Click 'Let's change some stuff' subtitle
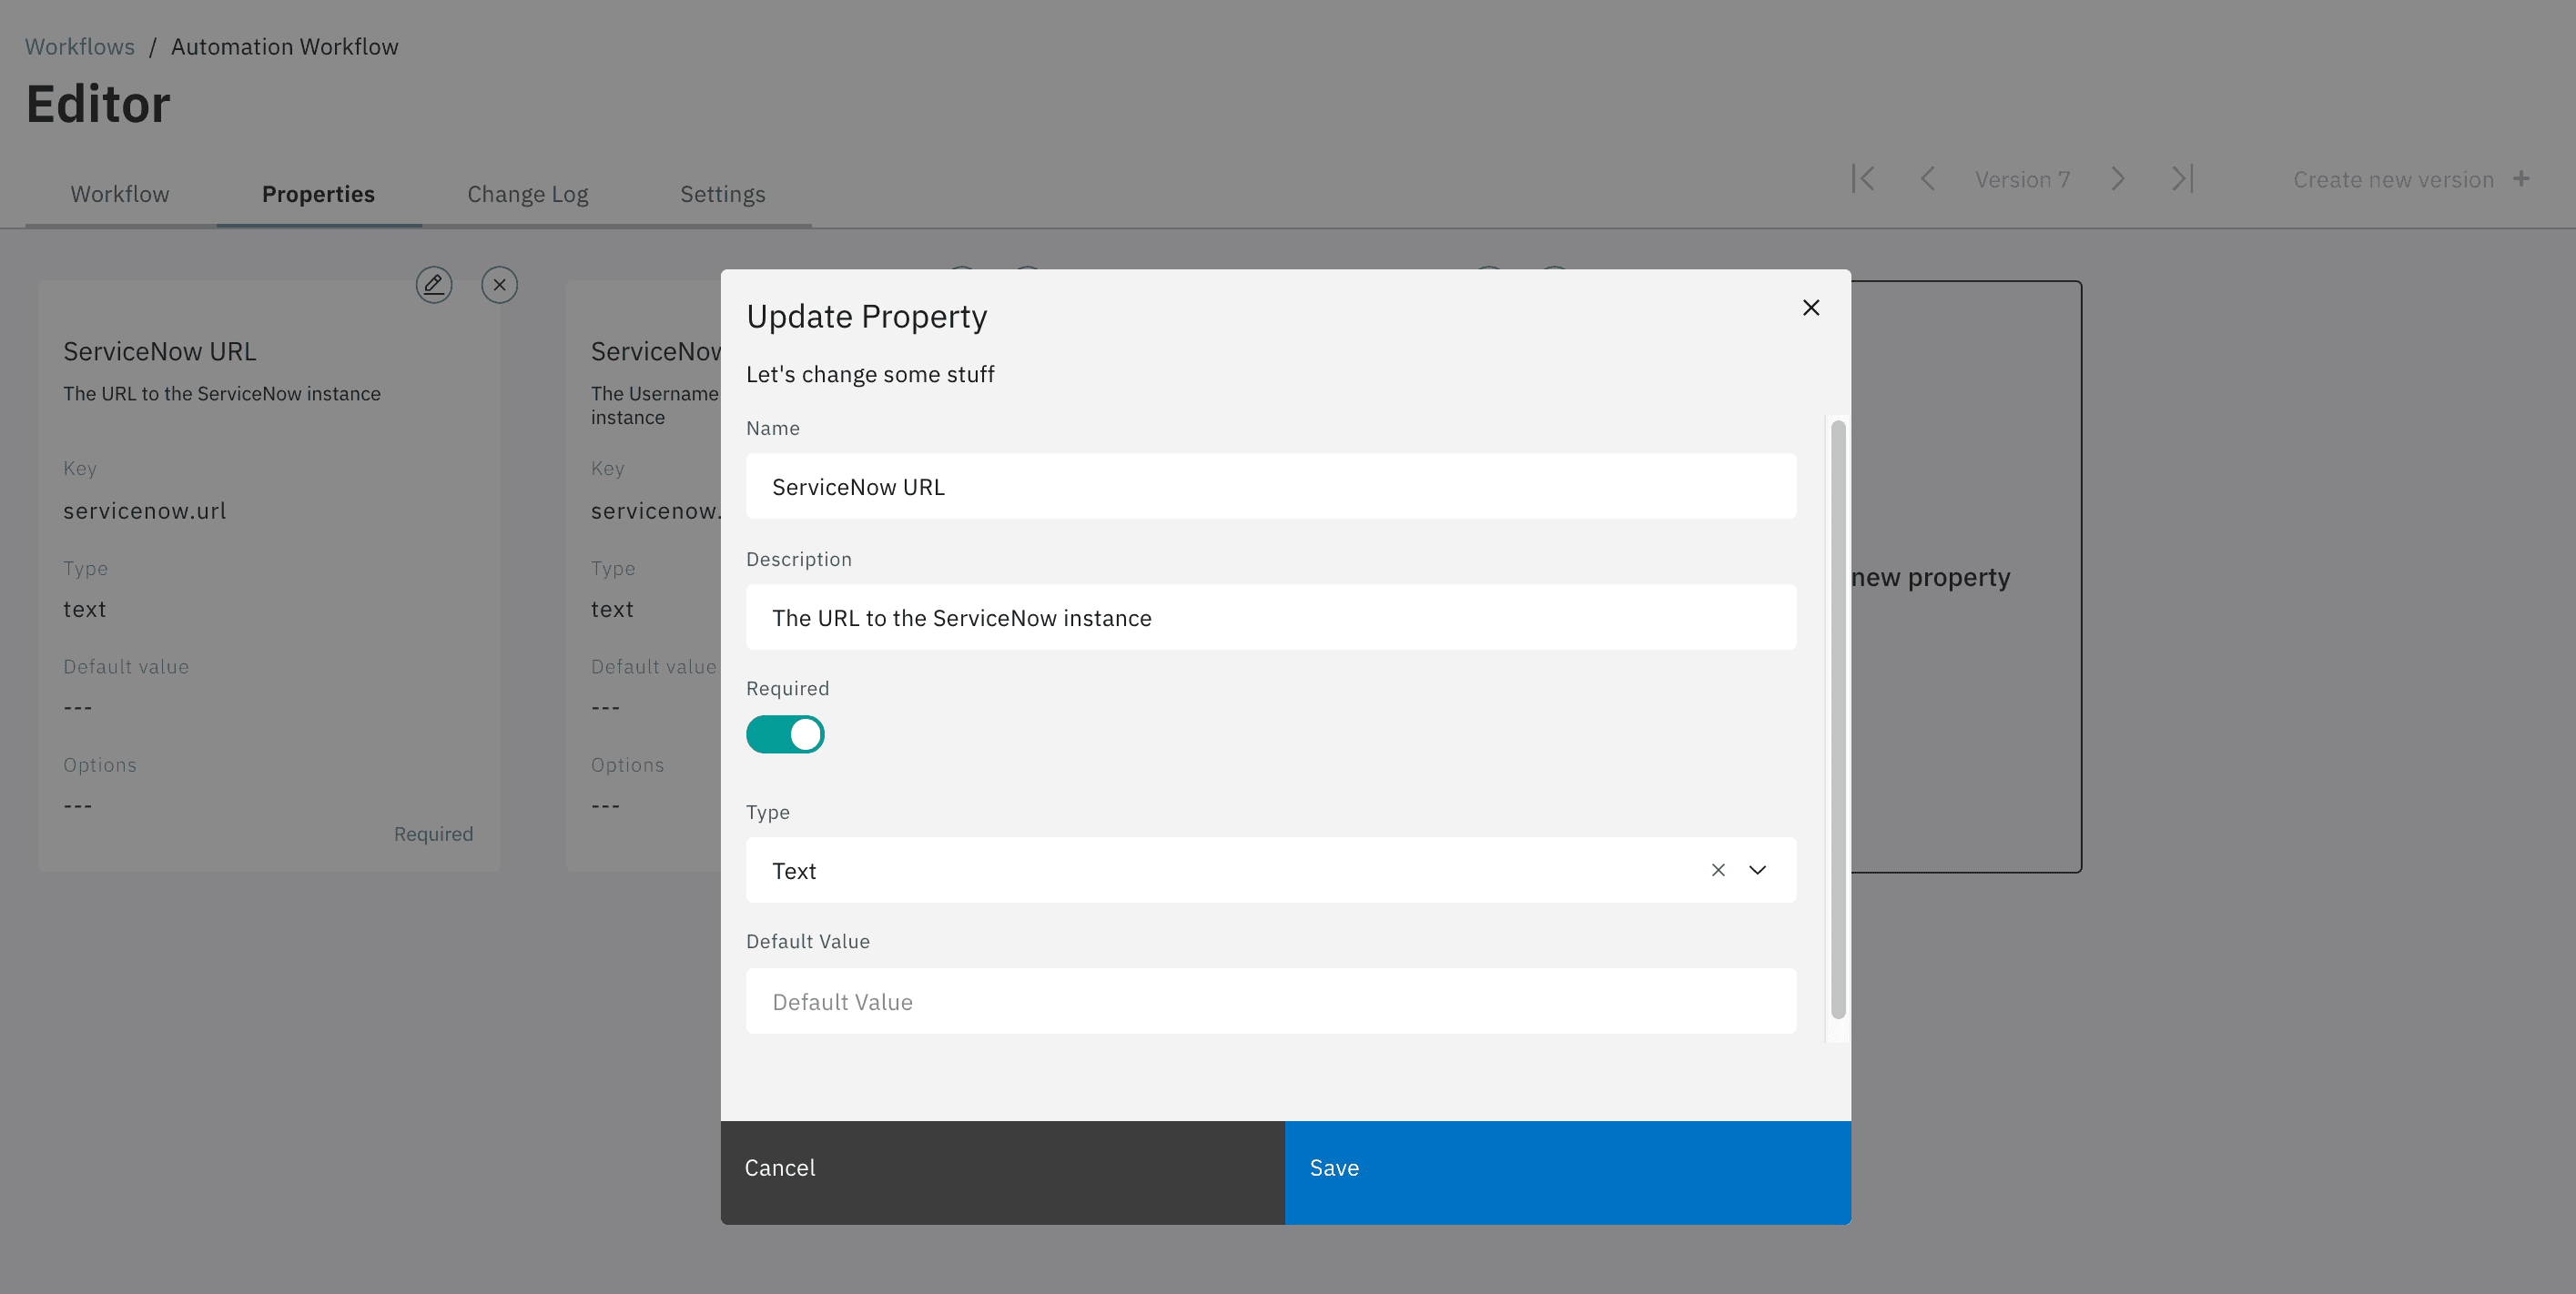Image resolution: width=2576 pixels, height=1294 pixels. tap(870, 374)
